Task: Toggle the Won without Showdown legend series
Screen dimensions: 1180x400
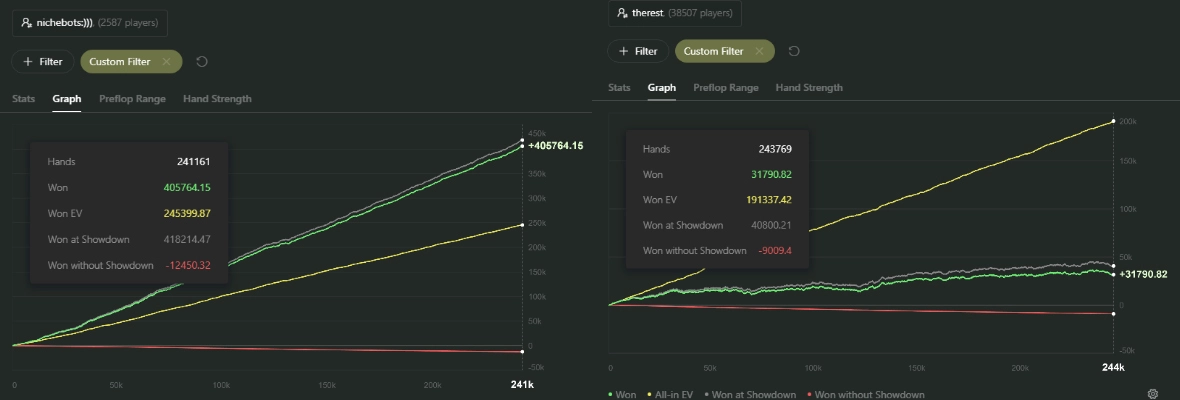Action: 865,394
